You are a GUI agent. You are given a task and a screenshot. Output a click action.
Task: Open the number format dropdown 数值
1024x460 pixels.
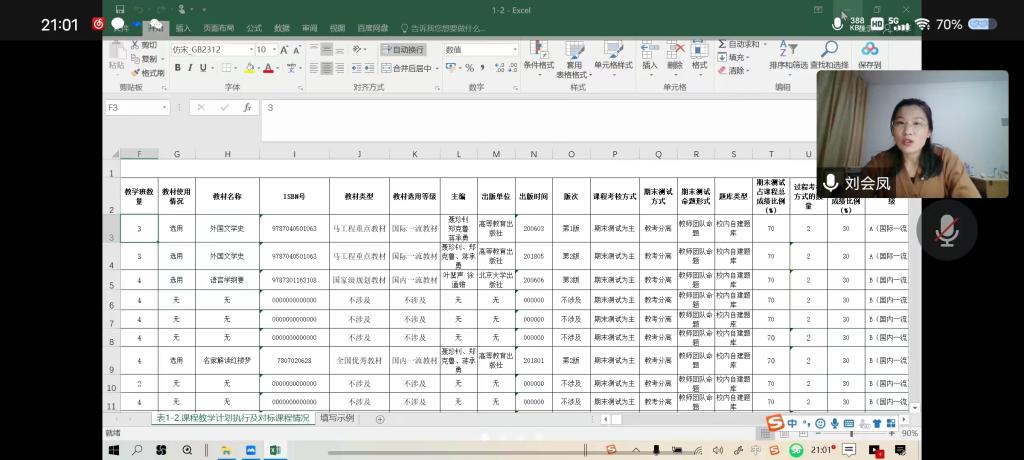(513, 49)
